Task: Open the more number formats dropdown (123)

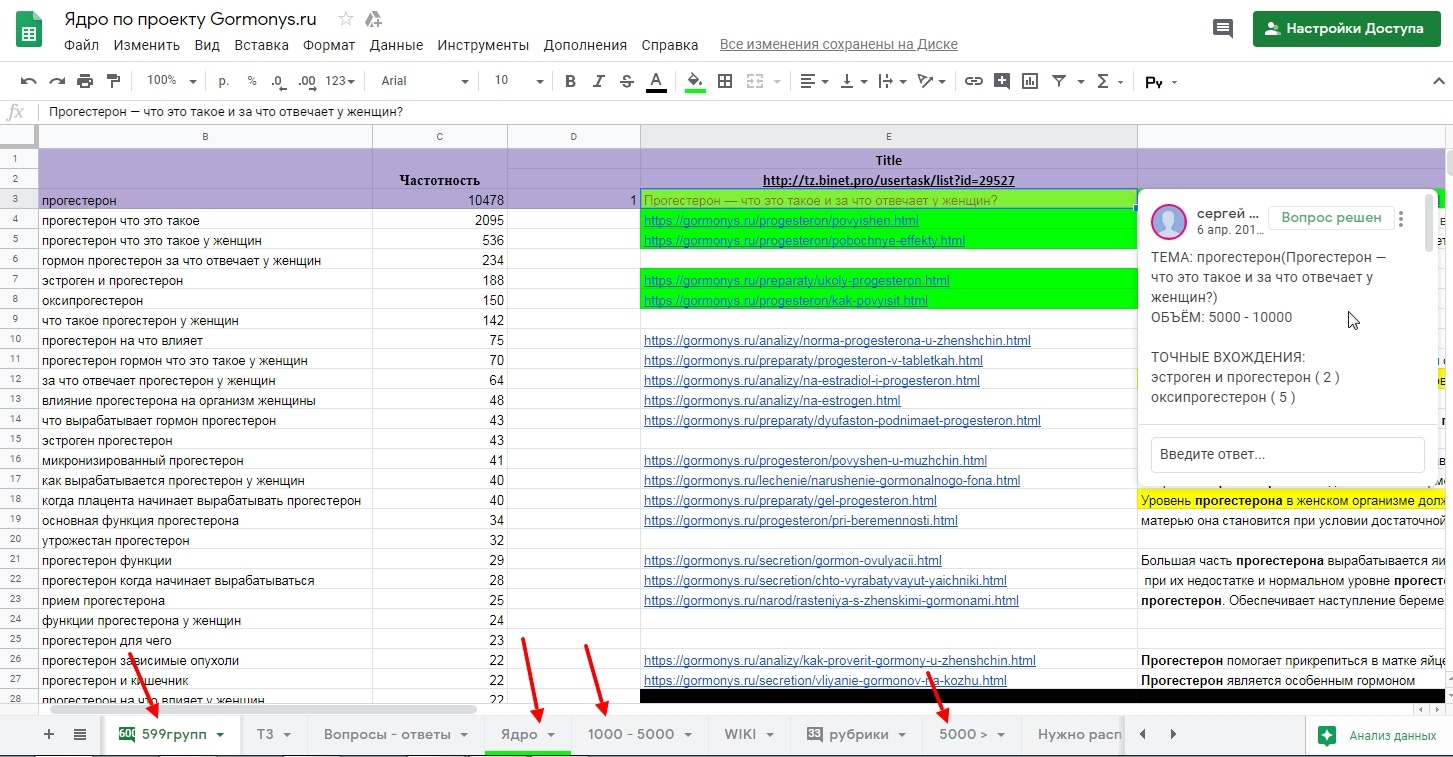Action: (341, 81)
